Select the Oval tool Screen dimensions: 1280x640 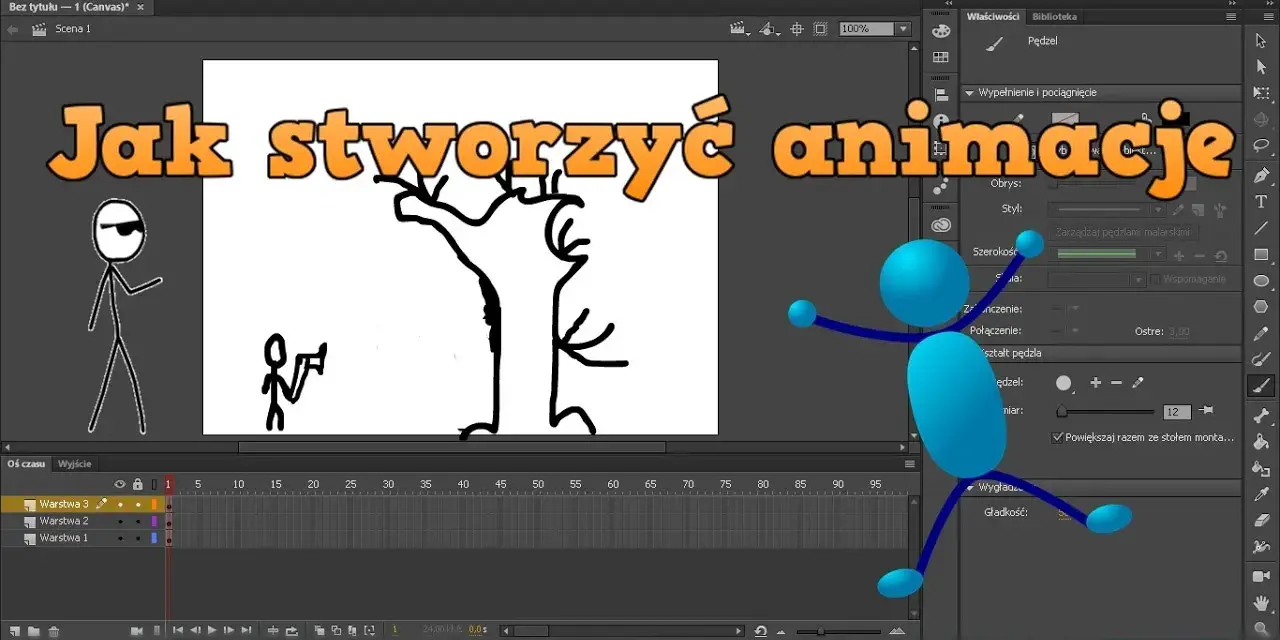1261,281
